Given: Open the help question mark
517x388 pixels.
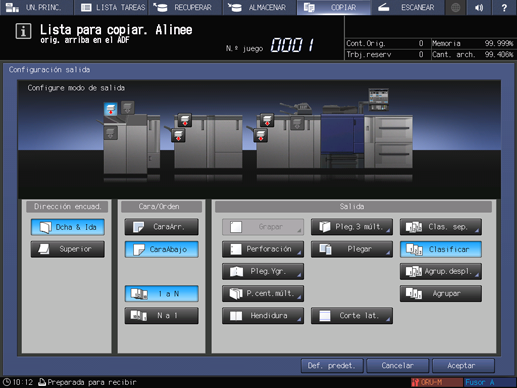Looking at the screenshot, I should pos(504,7).
